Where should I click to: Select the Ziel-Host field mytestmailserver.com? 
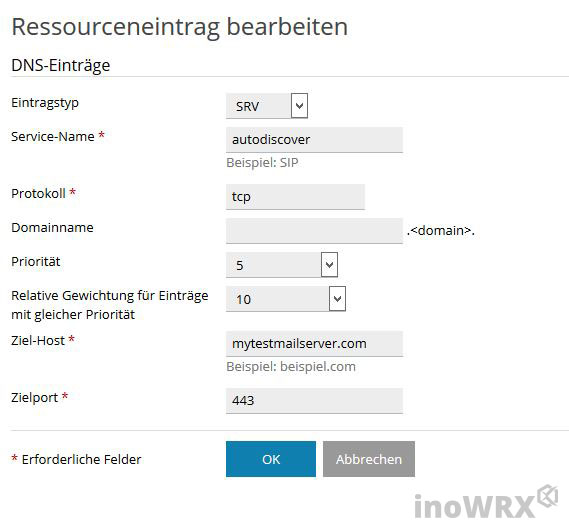click(x=314, y=344)
